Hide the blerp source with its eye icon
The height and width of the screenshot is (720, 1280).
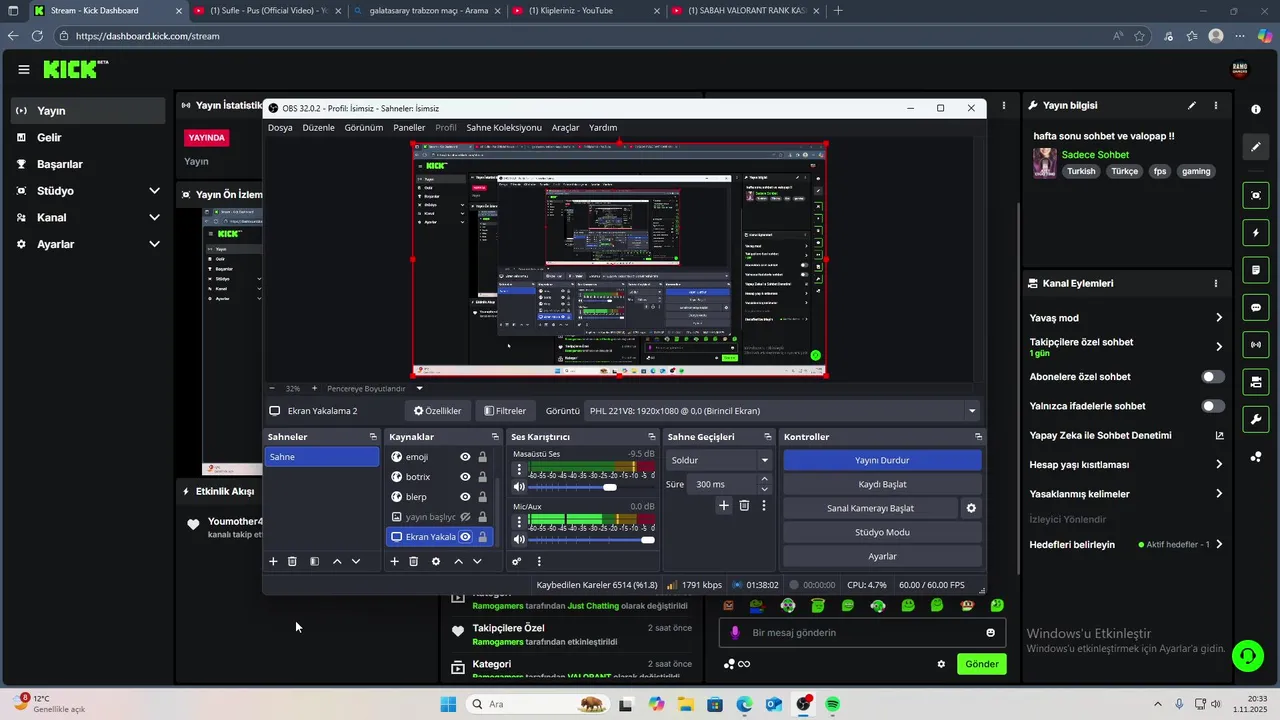[x=465, y=497]
